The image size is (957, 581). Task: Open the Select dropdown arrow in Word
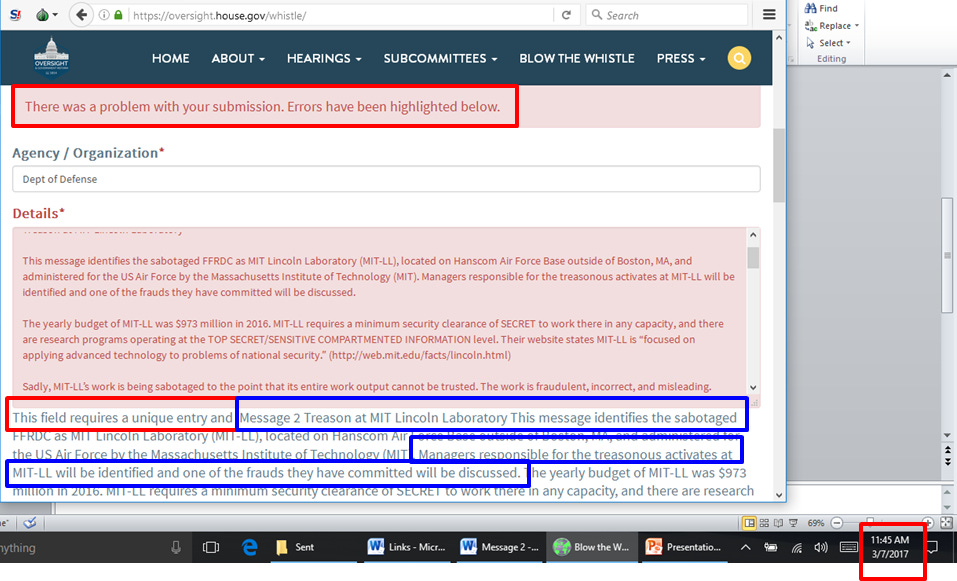848,43
